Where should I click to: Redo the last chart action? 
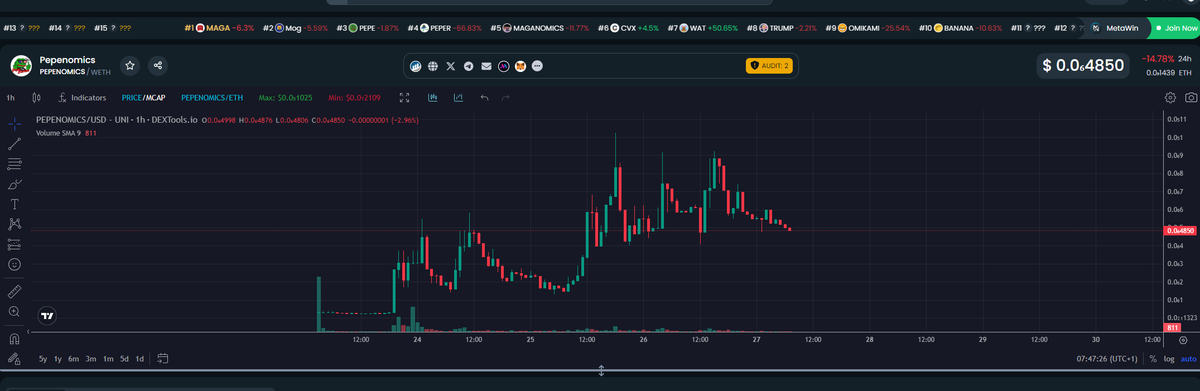pyautogui.click(x=505, y=97)
